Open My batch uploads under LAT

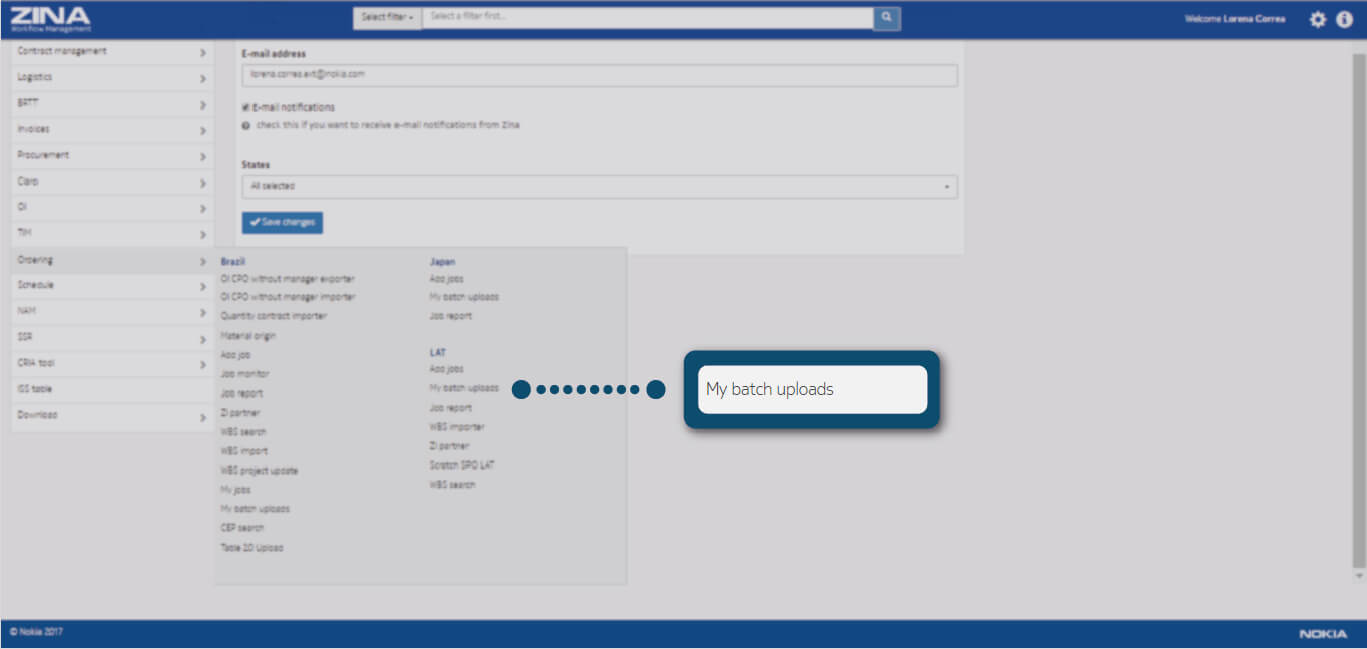tap(463, 388)
